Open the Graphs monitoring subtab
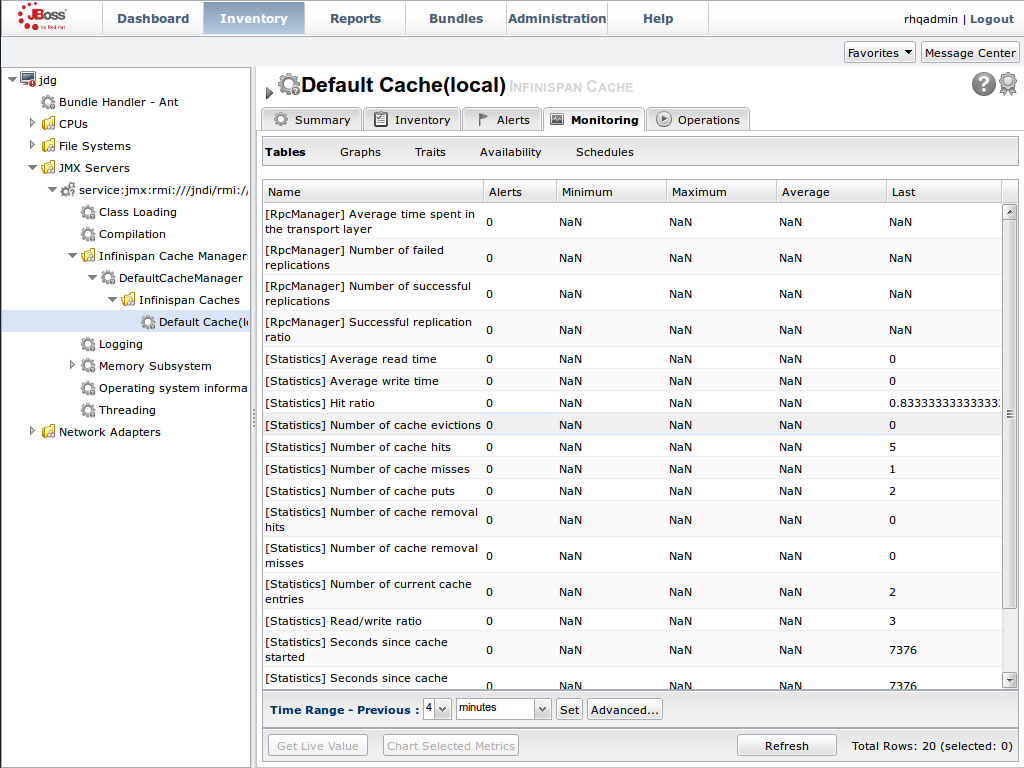This screenshot has height=768, width=1024. pyautogui.click(x=360, y=152)
